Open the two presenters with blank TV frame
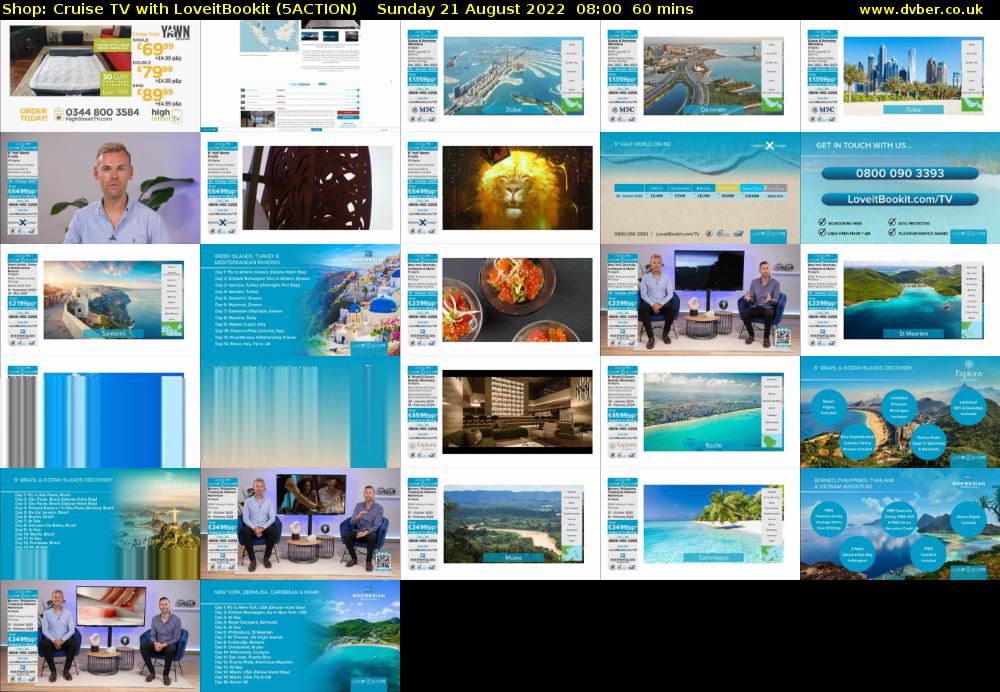1000x692 pixels. click(700, 300)
